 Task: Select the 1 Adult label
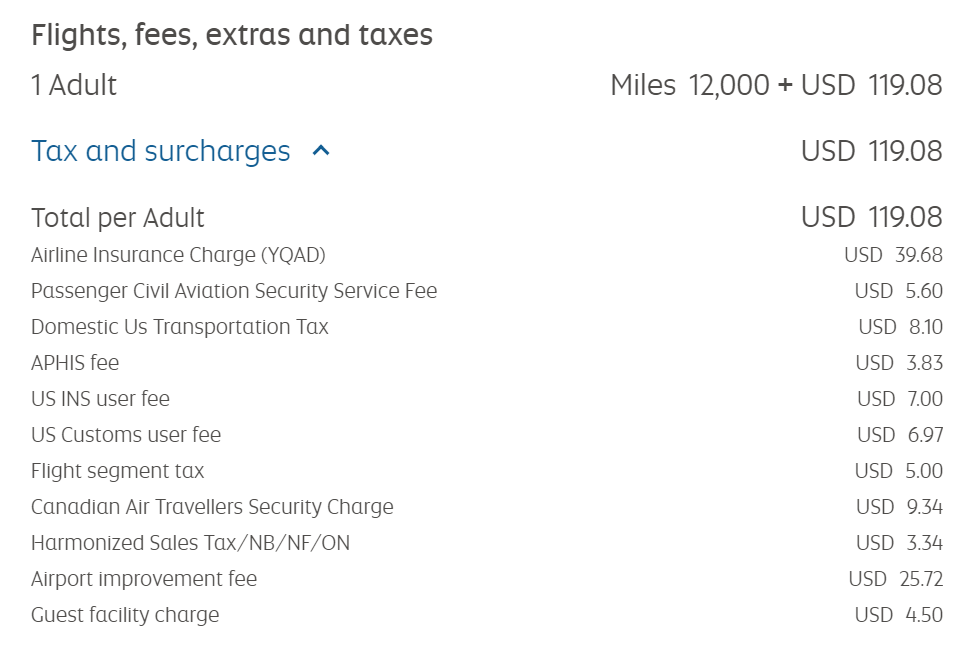[x=74, y=85]
